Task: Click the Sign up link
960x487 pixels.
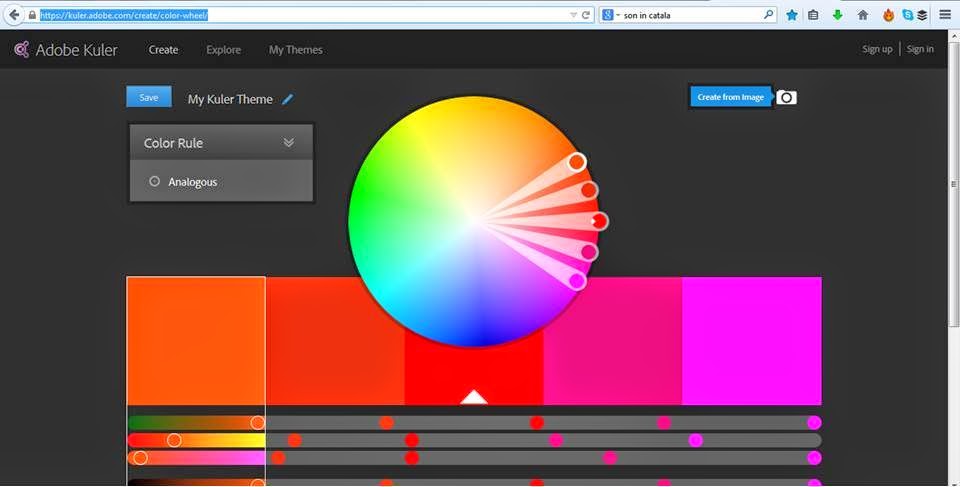Action: pyautogui.click(x=877, y=49)
